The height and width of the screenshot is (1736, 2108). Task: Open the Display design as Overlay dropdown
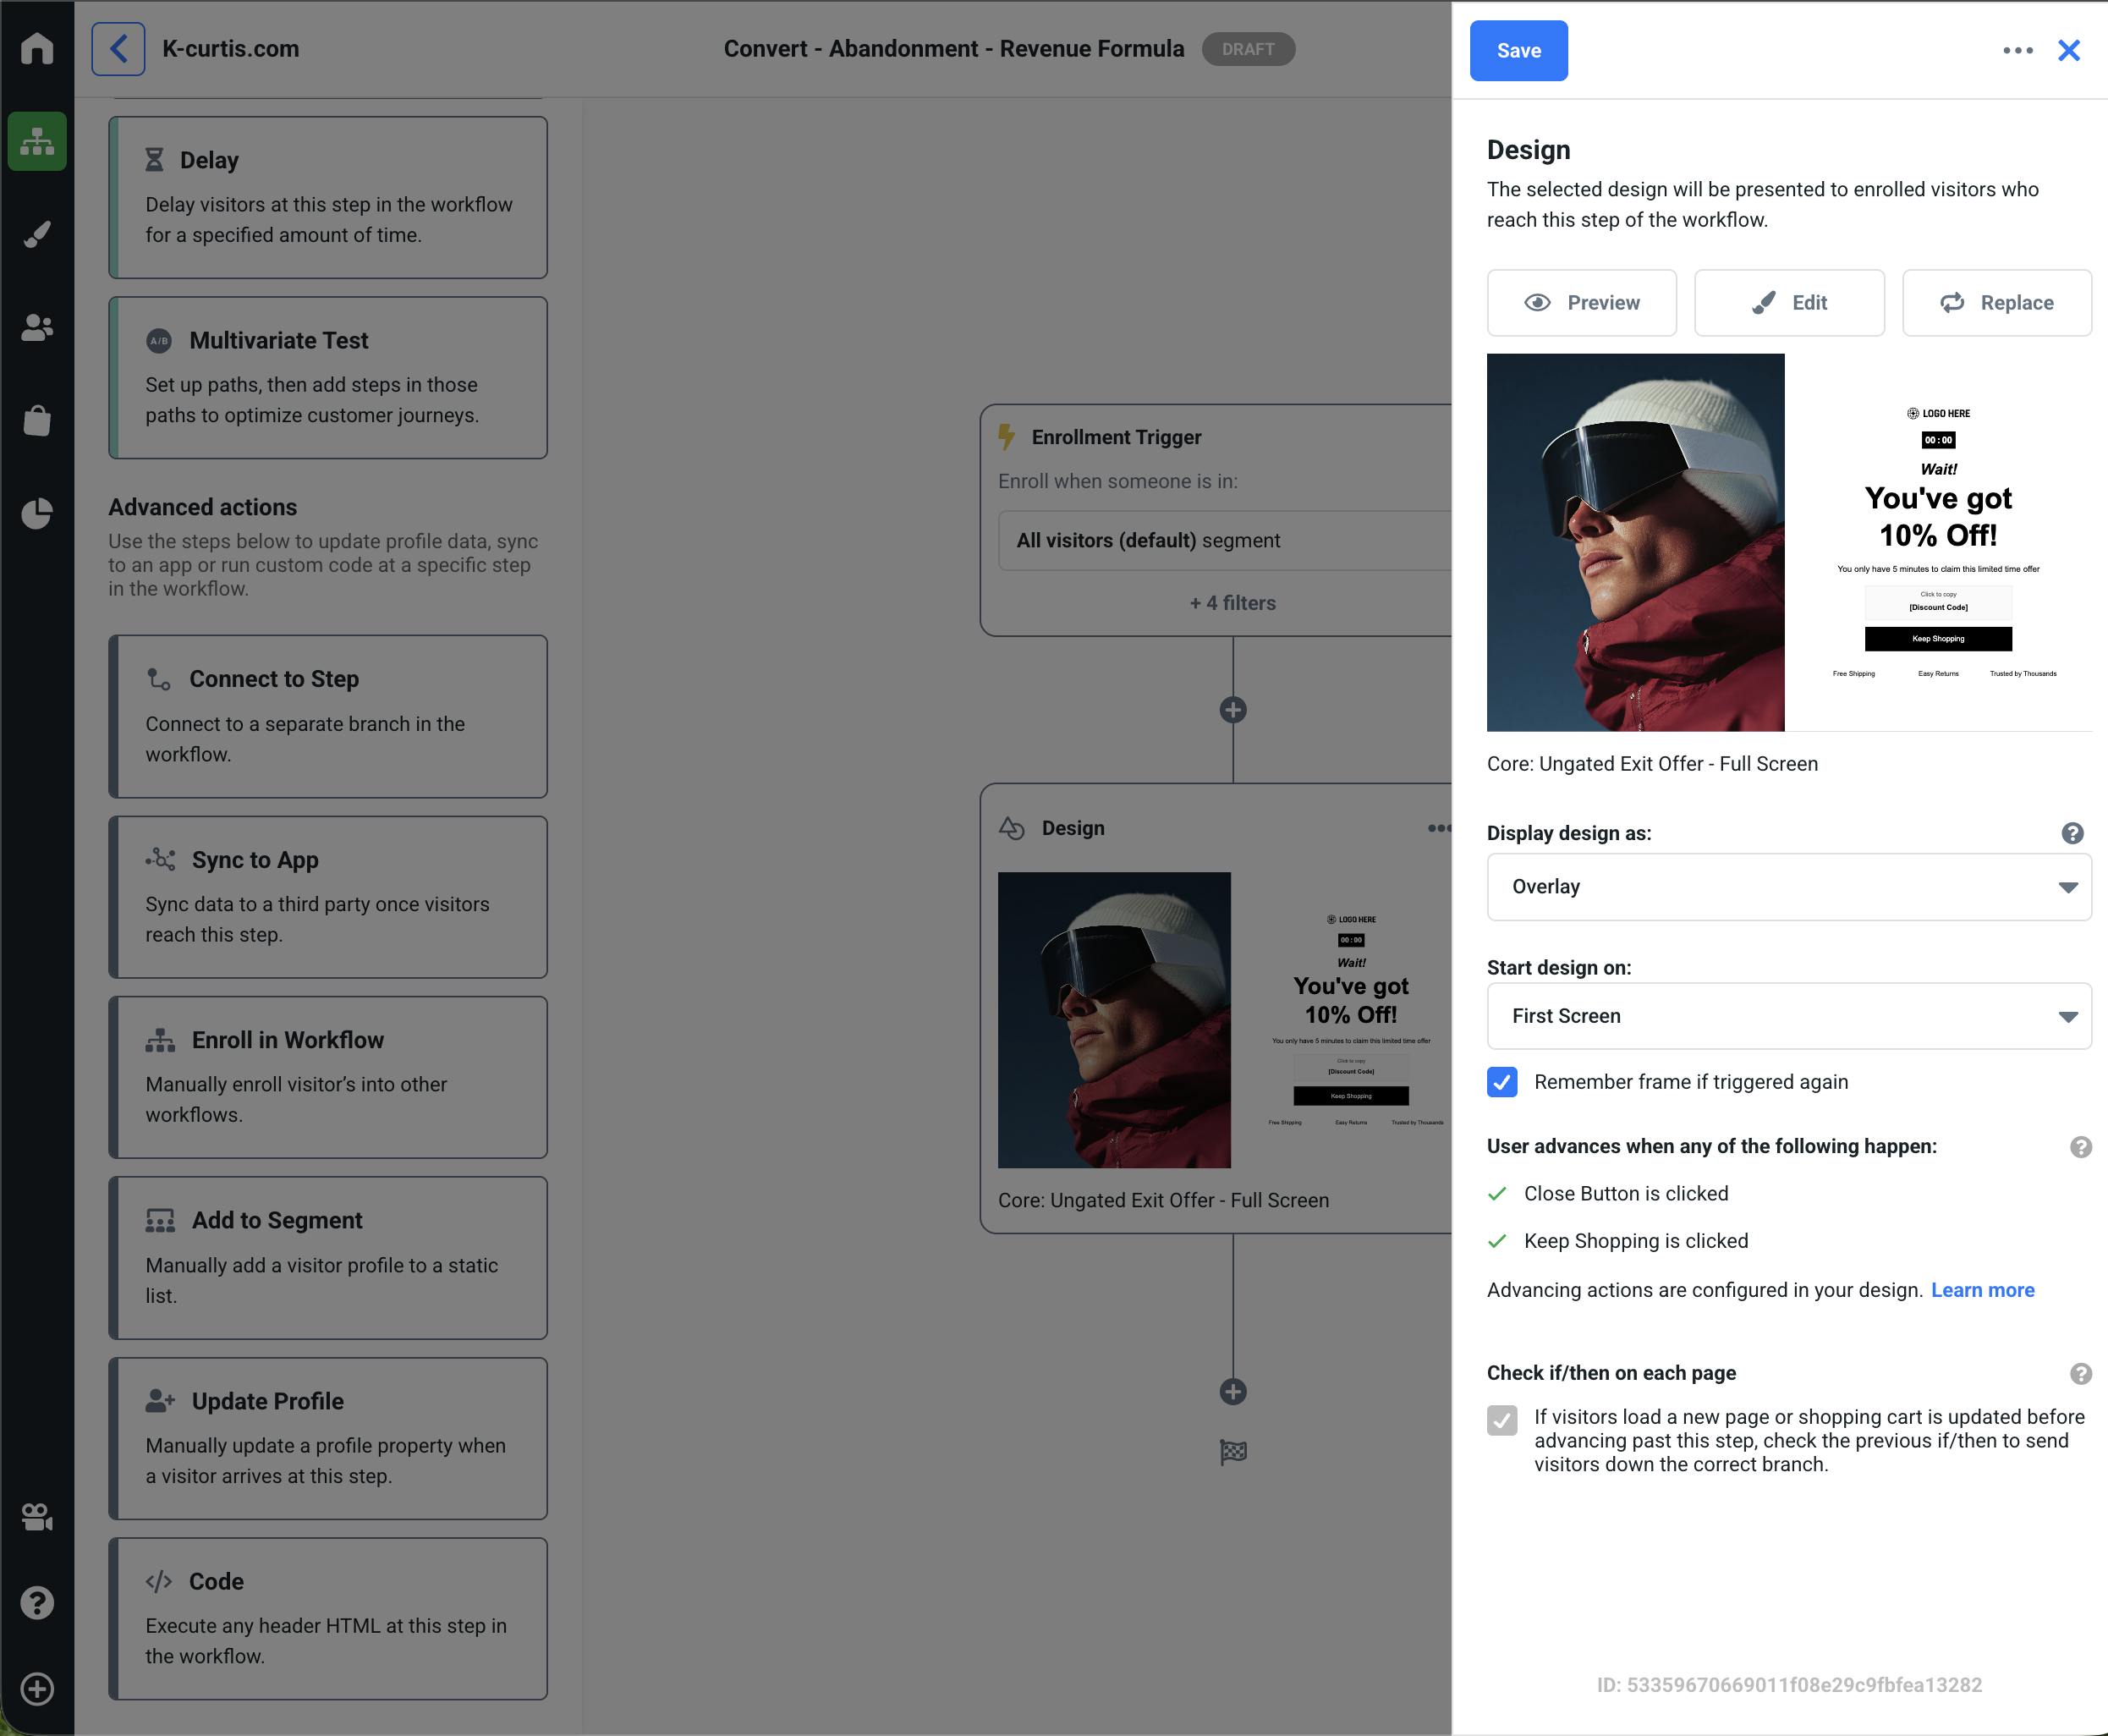(1789, 887)
